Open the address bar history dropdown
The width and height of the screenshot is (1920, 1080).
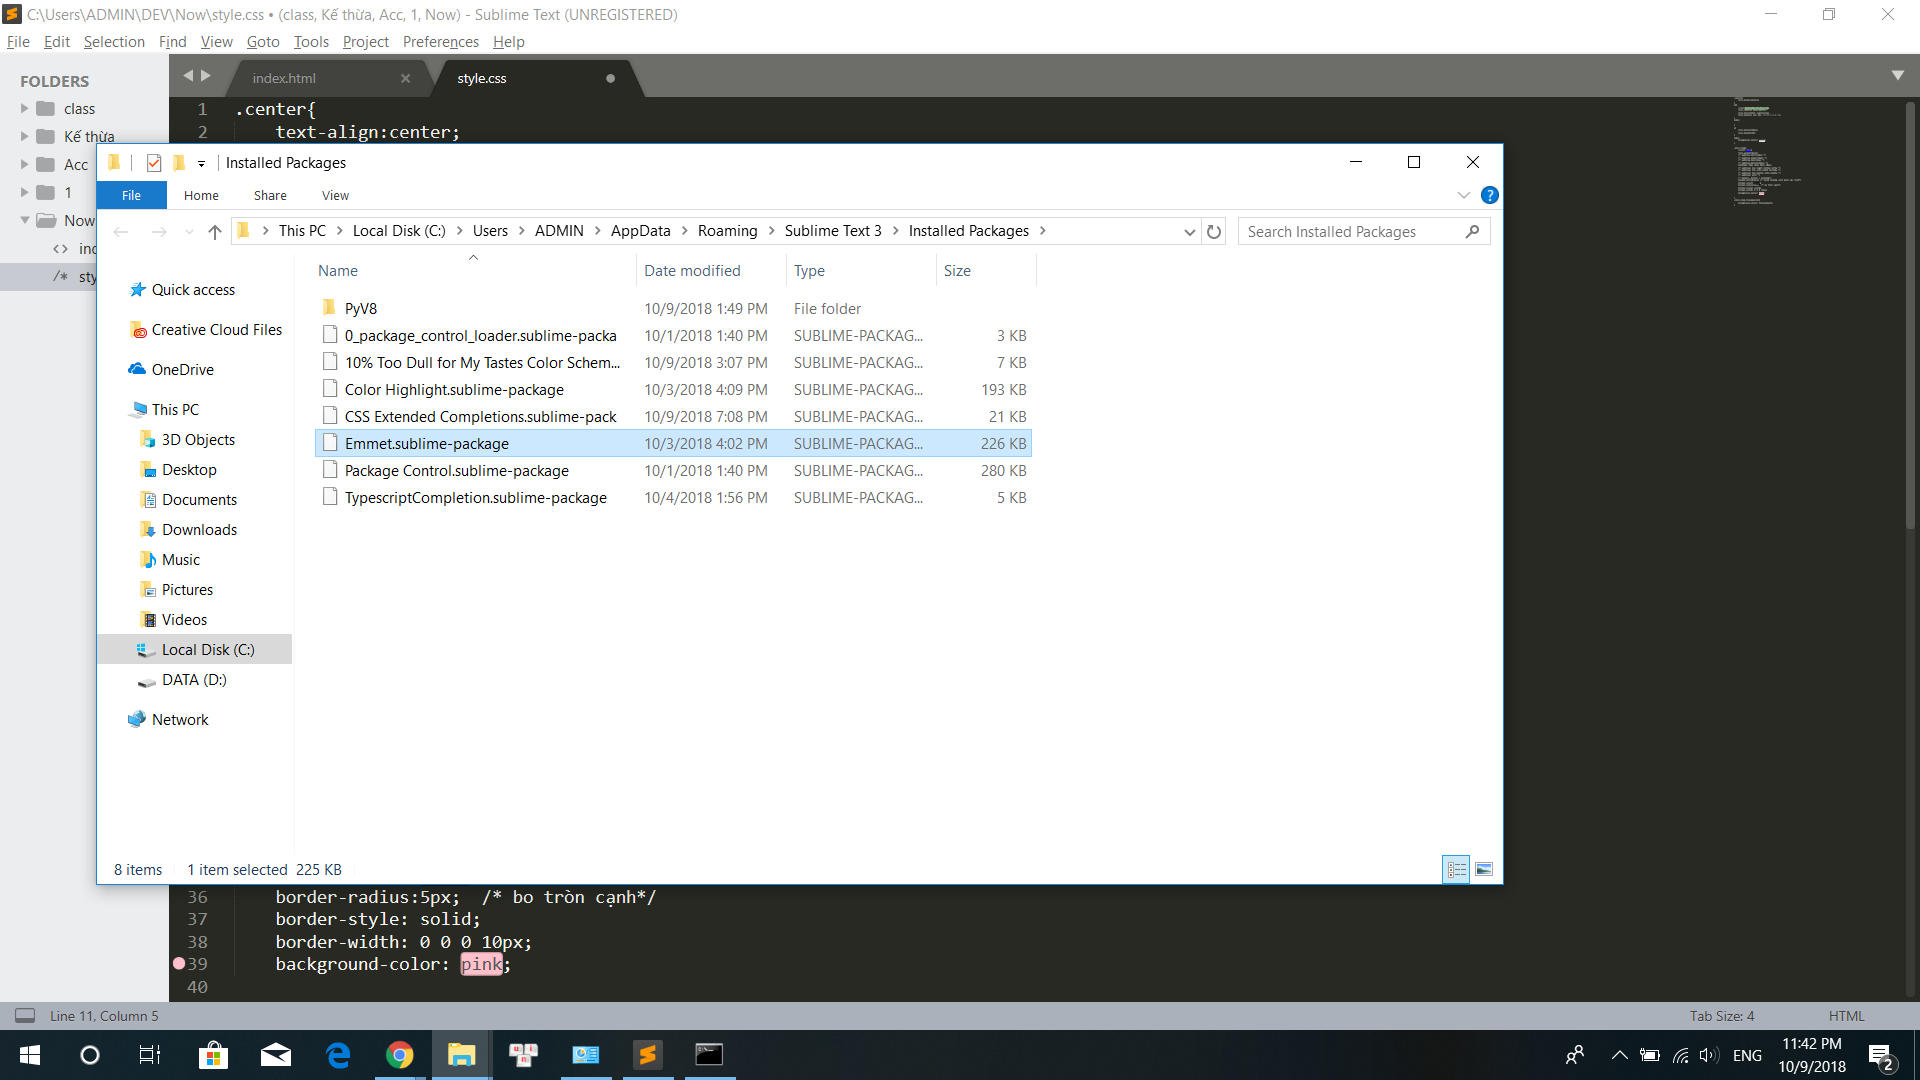coord(1189,232)
